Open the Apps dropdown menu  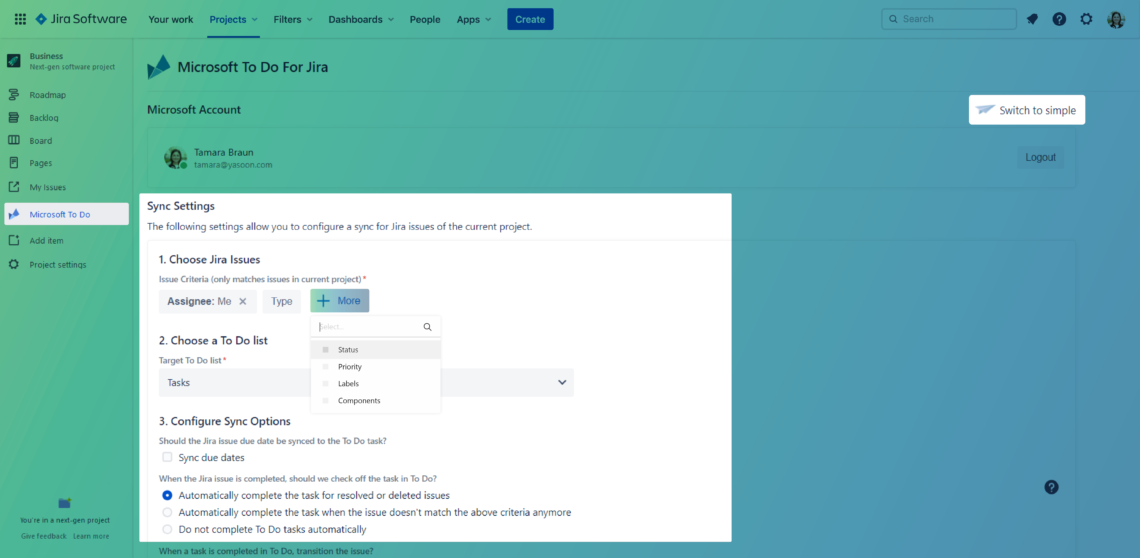[473, 20]
